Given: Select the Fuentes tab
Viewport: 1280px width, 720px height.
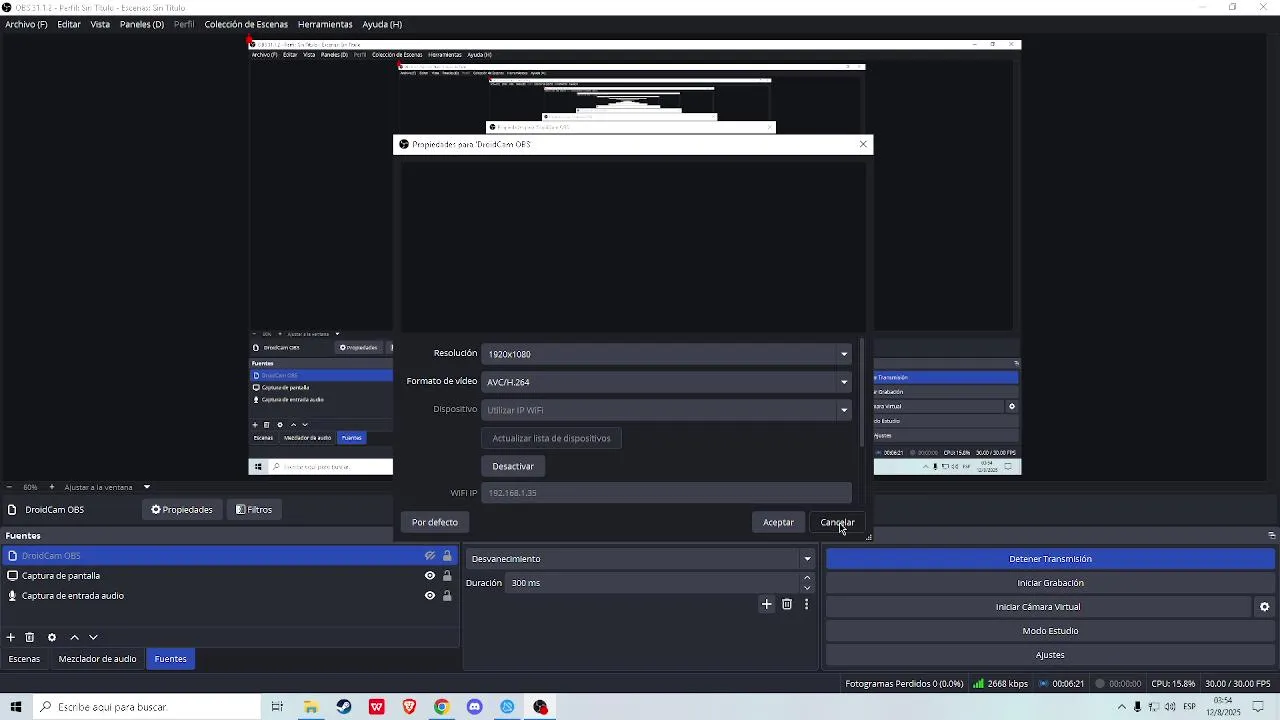Looking at the screenshot, I should pos(170,659).
